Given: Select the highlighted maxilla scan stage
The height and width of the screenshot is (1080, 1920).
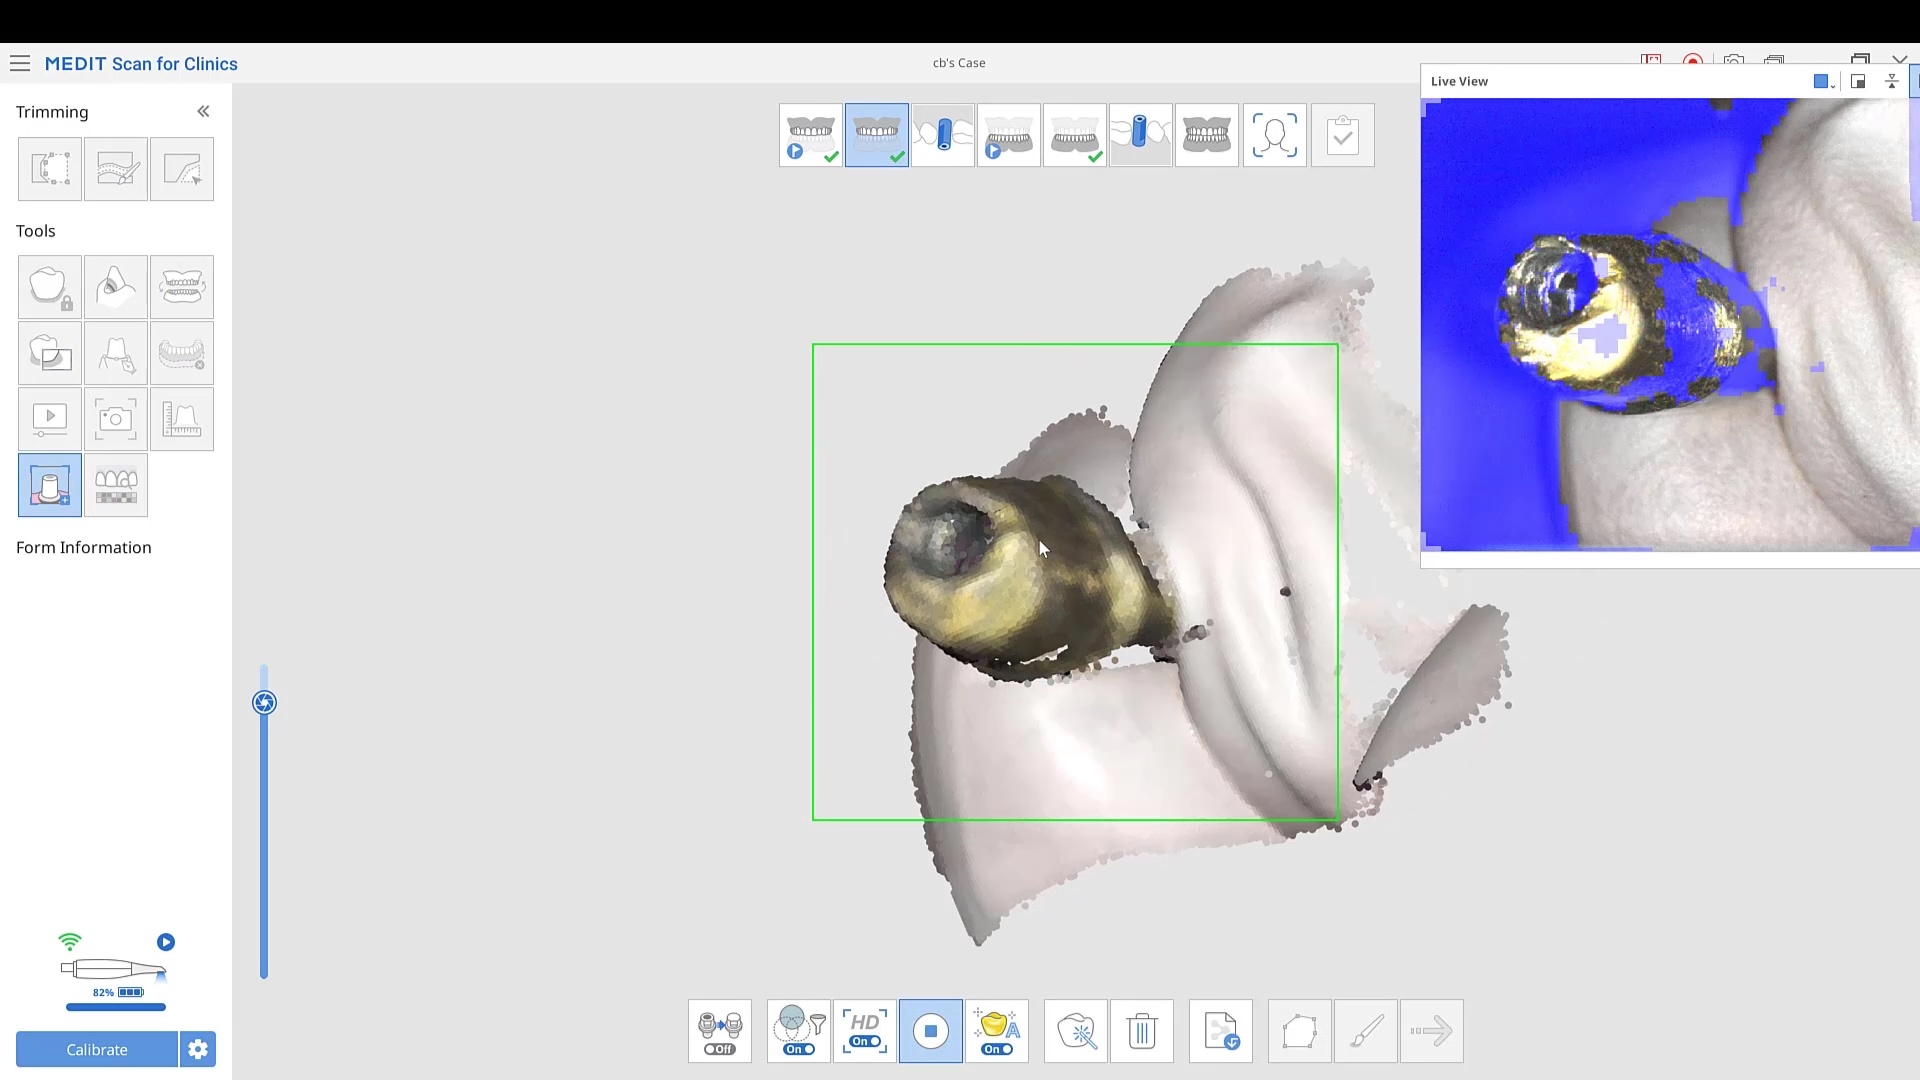Looking at the screenshot, I should [x=877, y=135].
